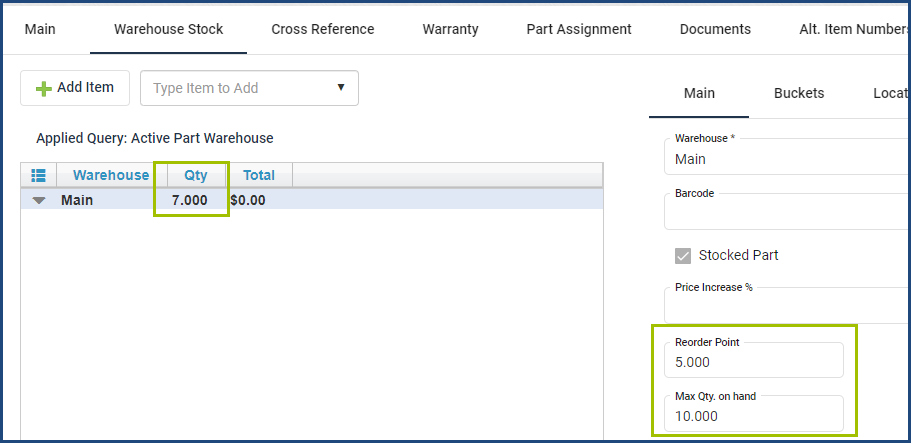Click the Add Item button
Viewport: 911px width, 443px height.
click(x=75, y=88)
